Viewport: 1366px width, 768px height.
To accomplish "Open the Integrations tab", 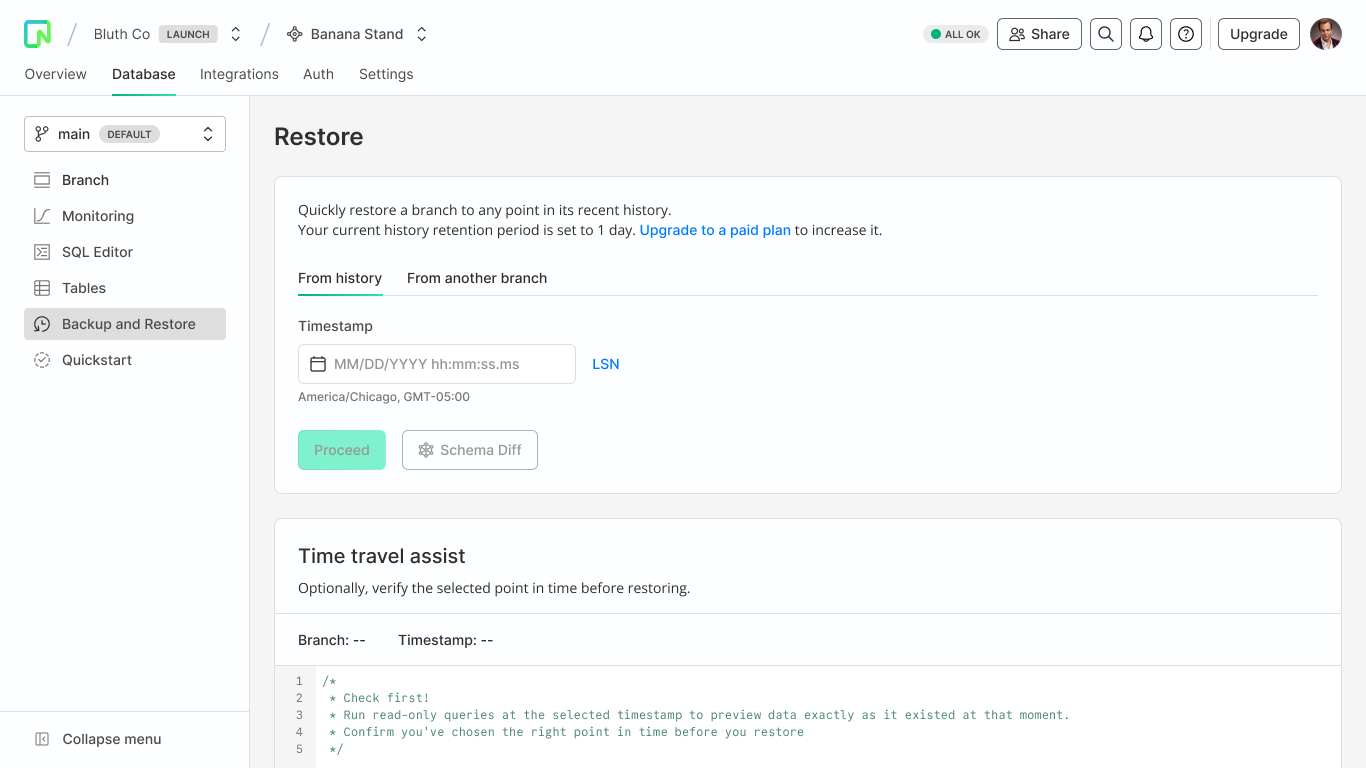I will pos(239,74).
